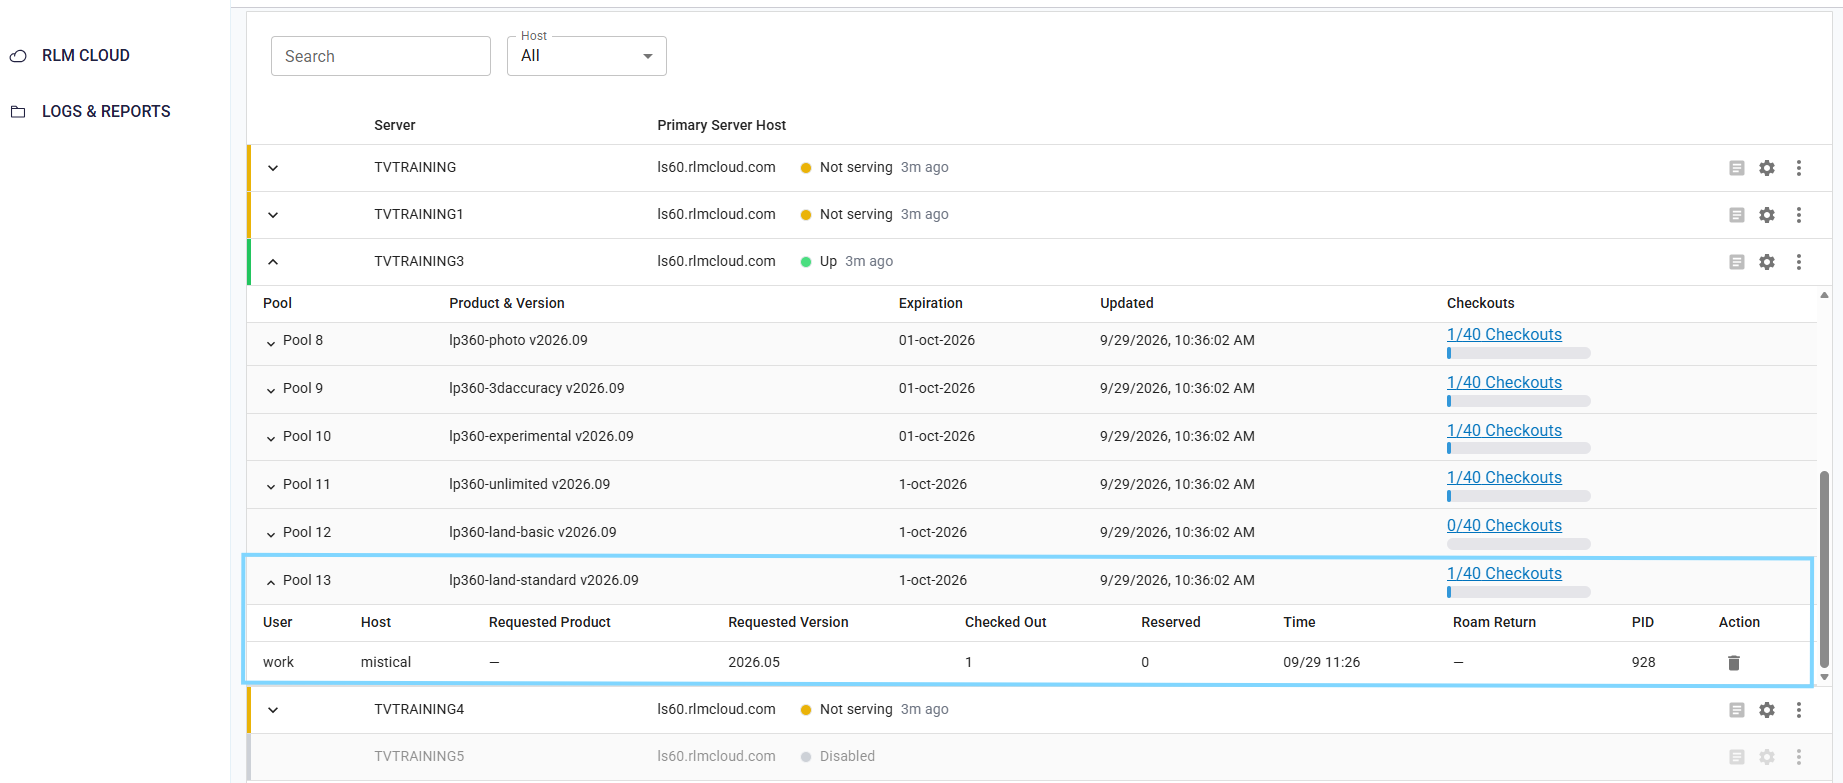The width and height of the screenshot is (1843, 783).
Task: Expand Pool 9 details
Action: [270, 390]
